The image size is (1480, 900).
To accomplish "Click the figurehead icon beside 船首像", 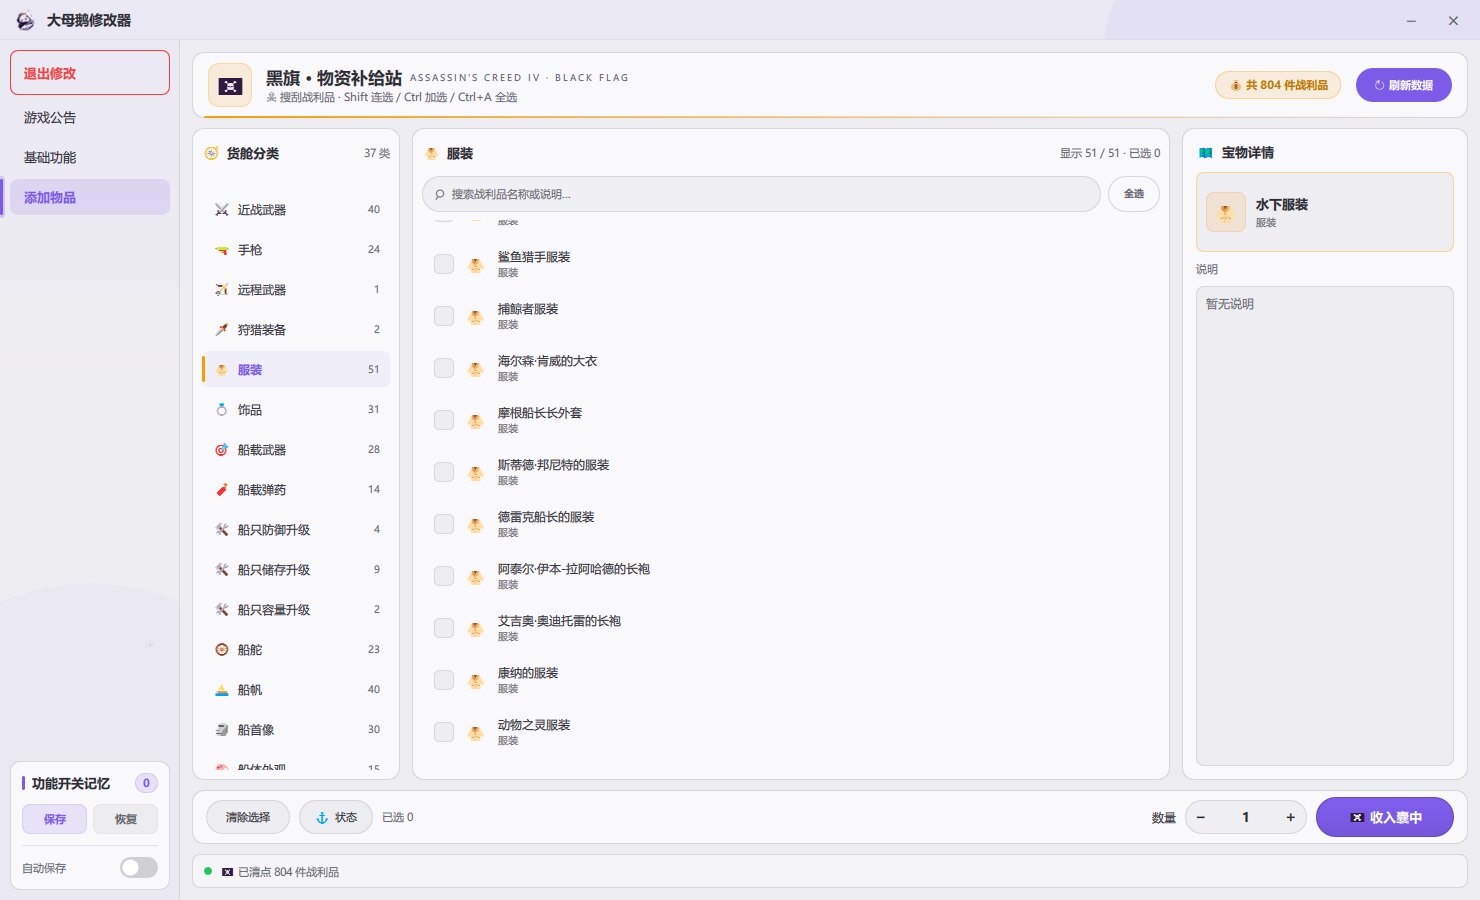I will pyautogui.click(x=222, y=730).
